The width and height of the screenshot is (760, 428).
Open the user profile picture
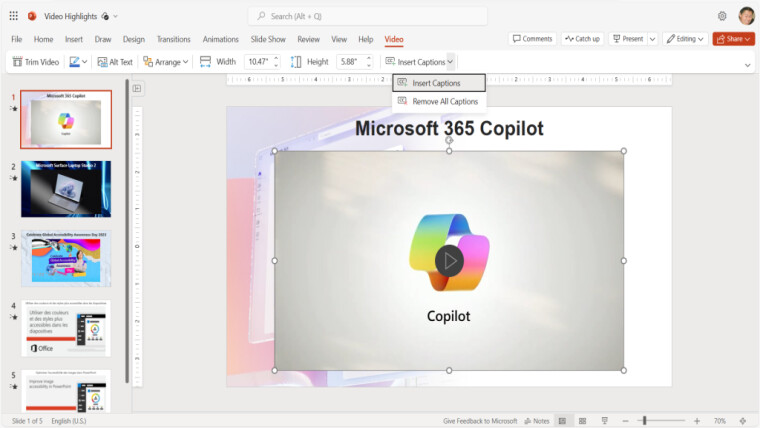pyautogui.click(x=746, y=16)
